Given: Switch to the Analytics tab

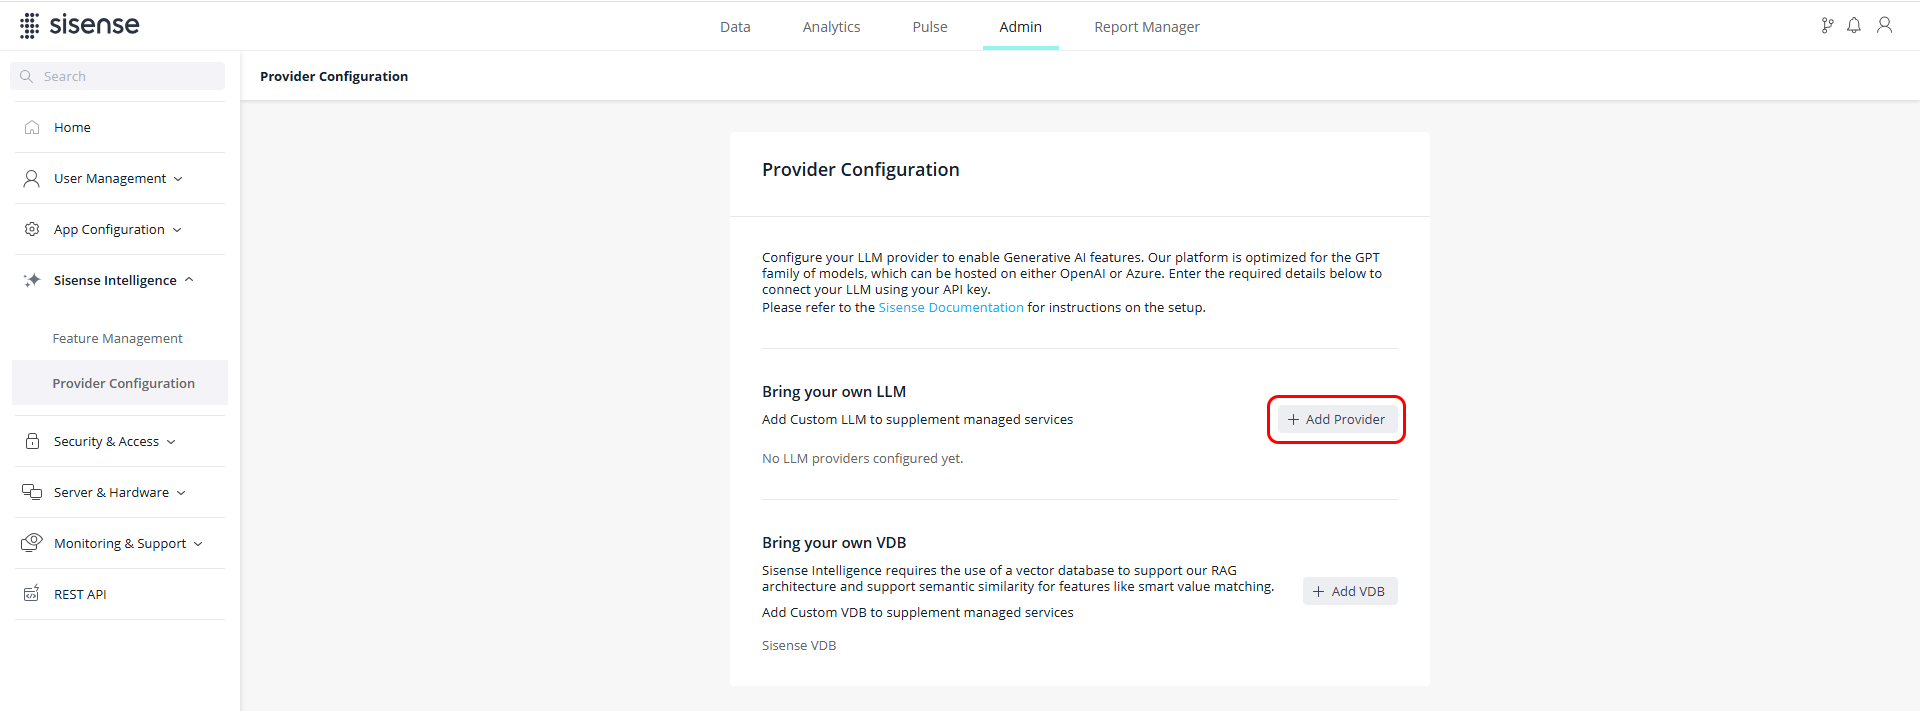Looking at the screenshot, I should tap(831, 27).
